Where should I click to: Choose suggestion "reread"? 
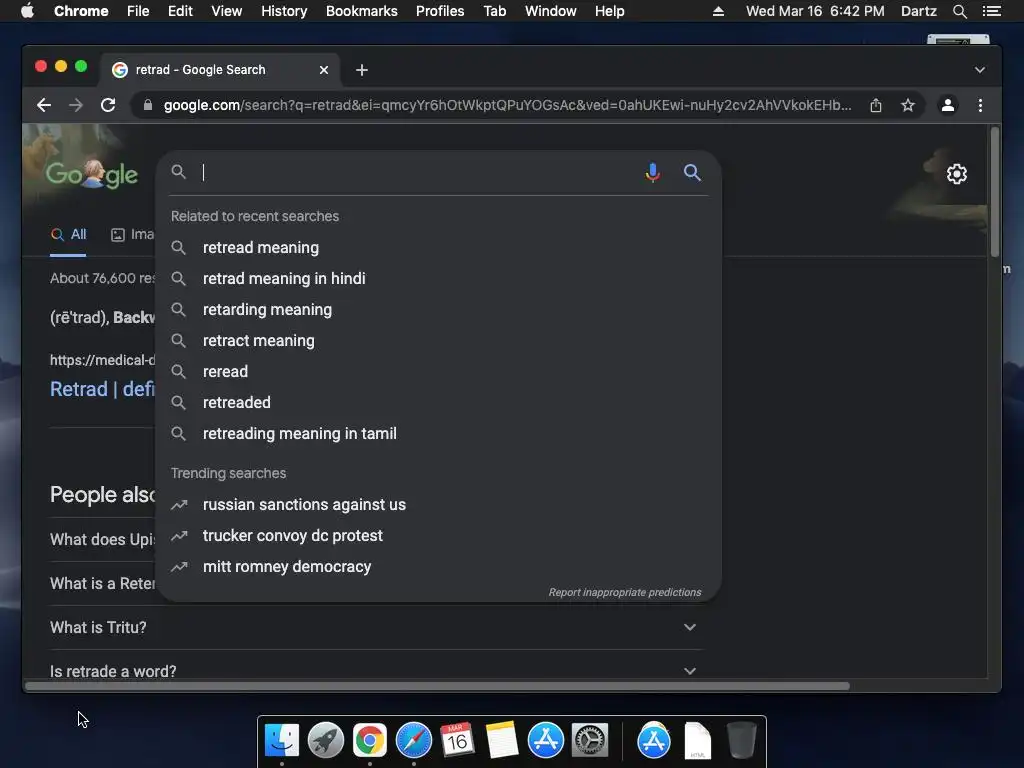439,372
